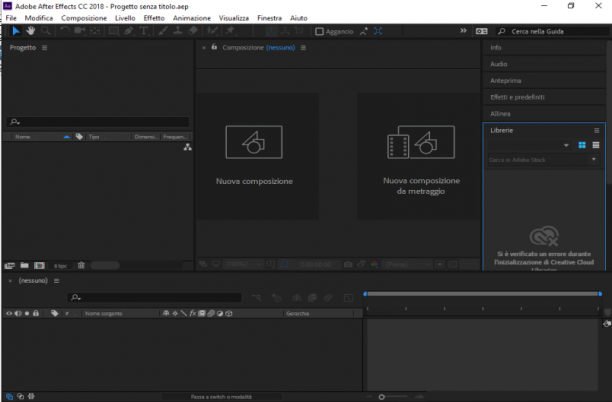This screenshot has width=612, height=402.
Task: Select the Rotation tool
Action: point(64,31)
